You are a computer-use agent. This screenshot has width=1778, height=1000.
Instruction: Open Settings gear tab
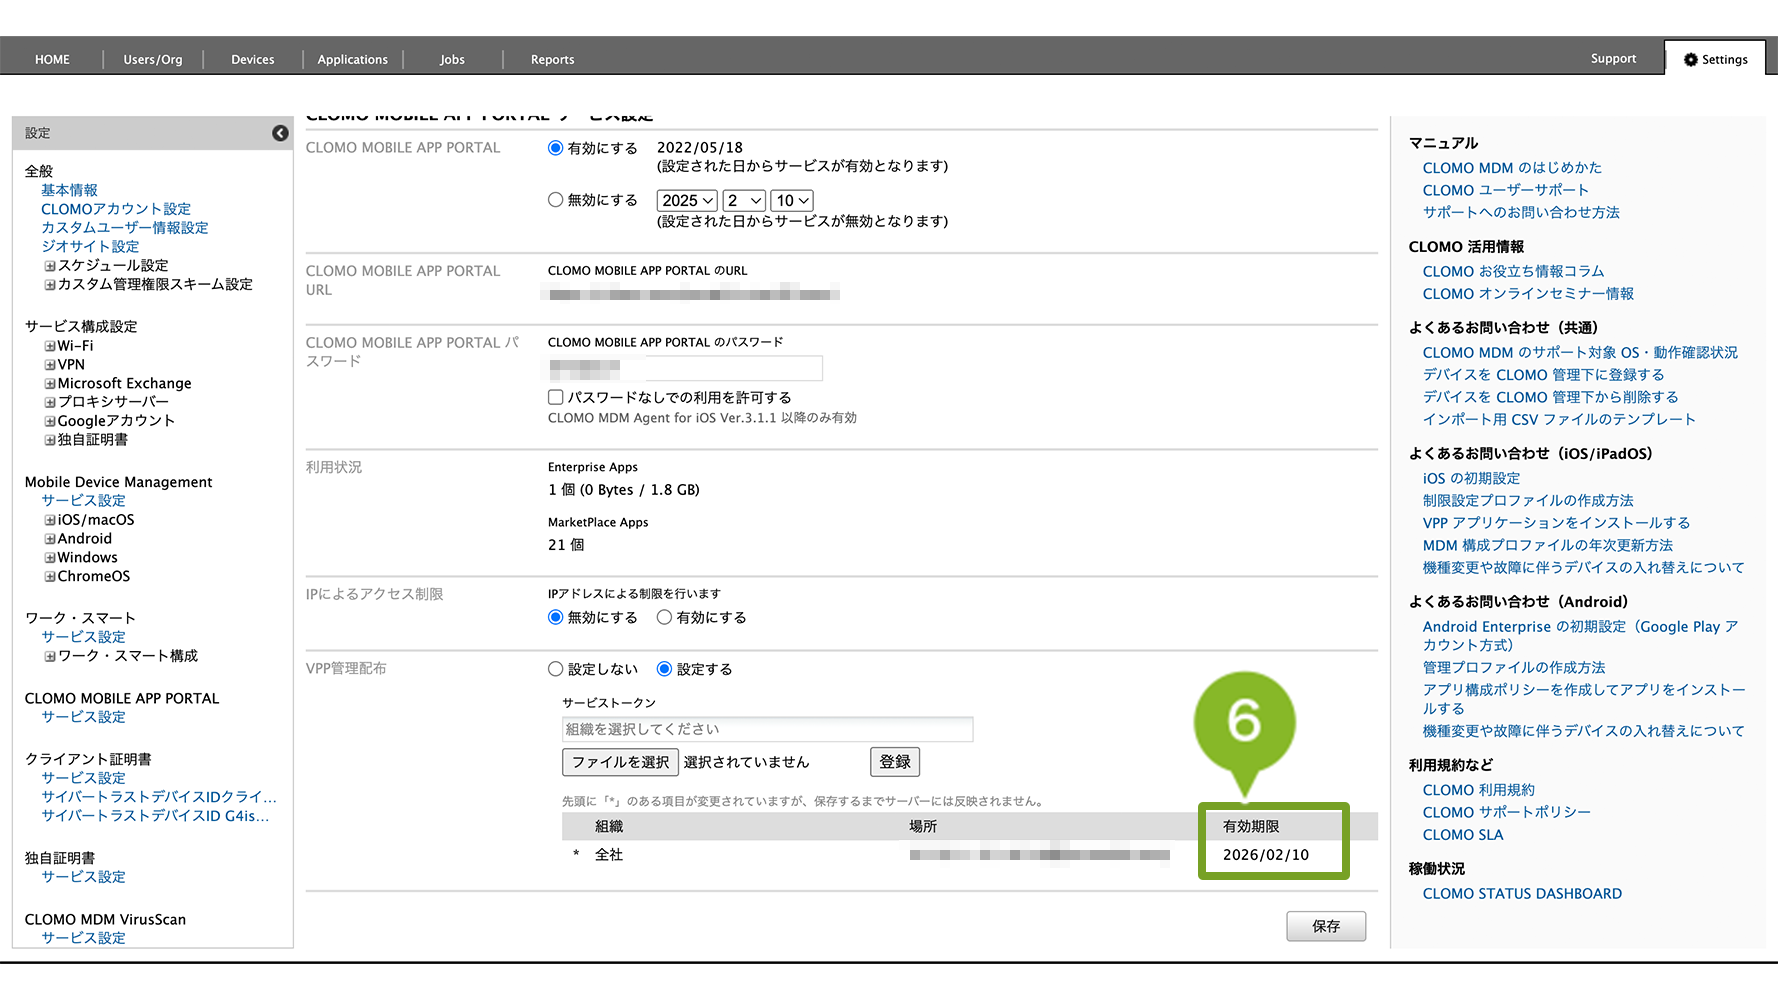click(1715, 59)
